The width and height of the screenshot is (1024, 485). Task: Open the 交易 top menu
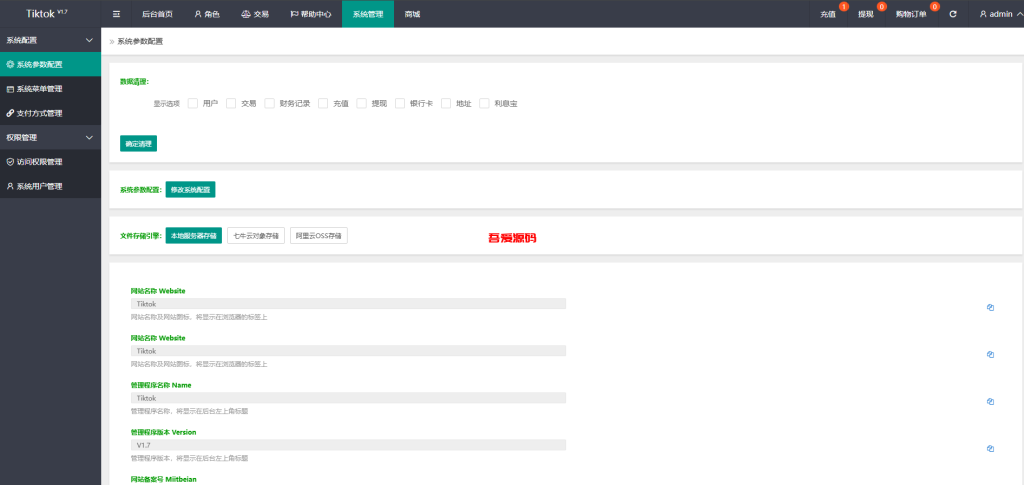coord(255,14)
